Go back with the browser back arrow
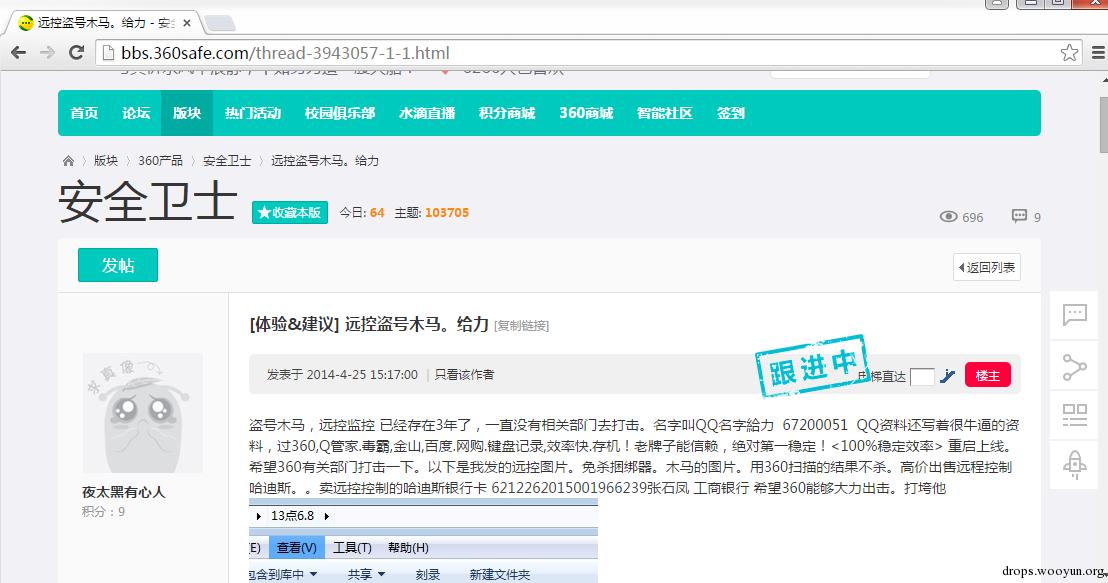This screenshot has height=583, width=1108. (x=18, y=52)
